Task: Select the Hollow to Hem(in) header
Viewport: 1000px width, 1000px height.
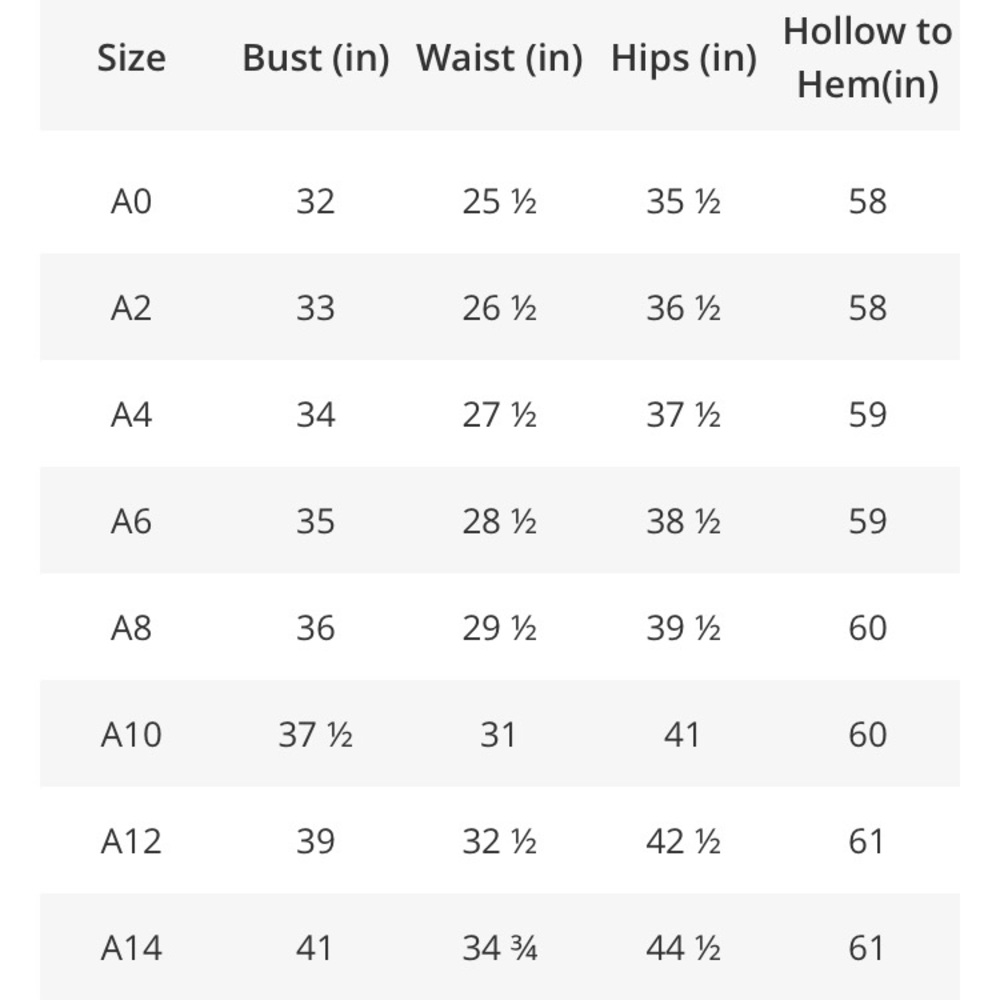Action: click(867, 57)
